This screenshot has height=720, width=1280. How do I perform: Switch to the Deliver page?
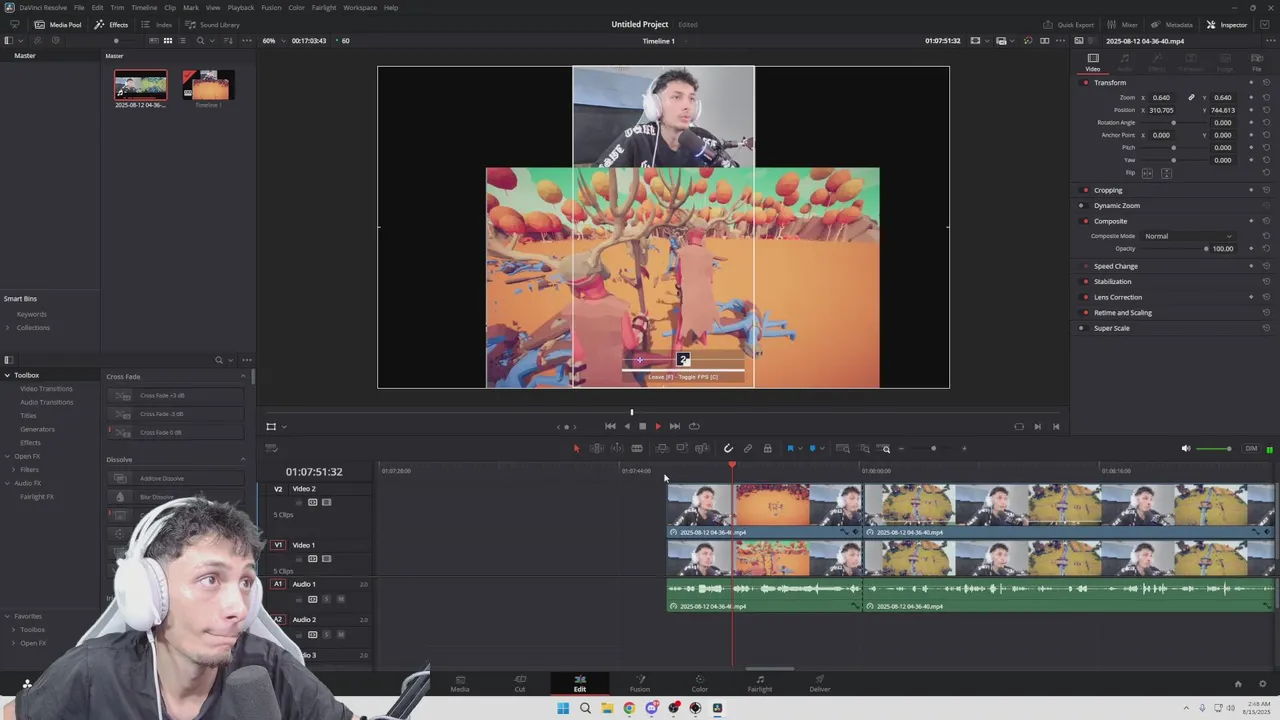click(x=819, y=683)
